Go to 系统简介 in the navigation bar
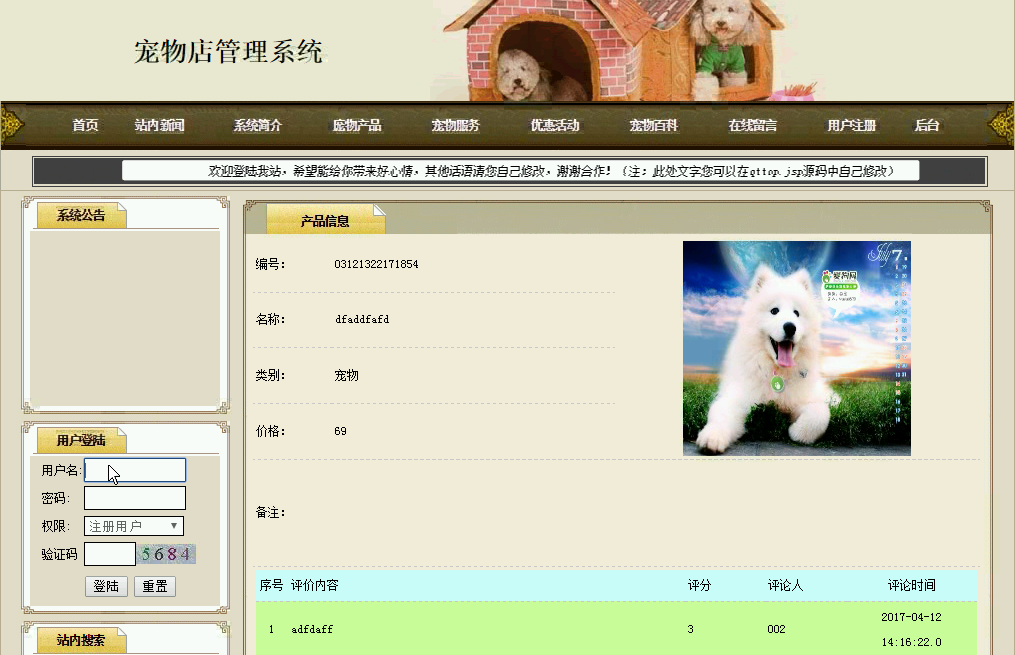This screenshot has height=655, width=1015. pyautogui.click(x=258, y=126)
